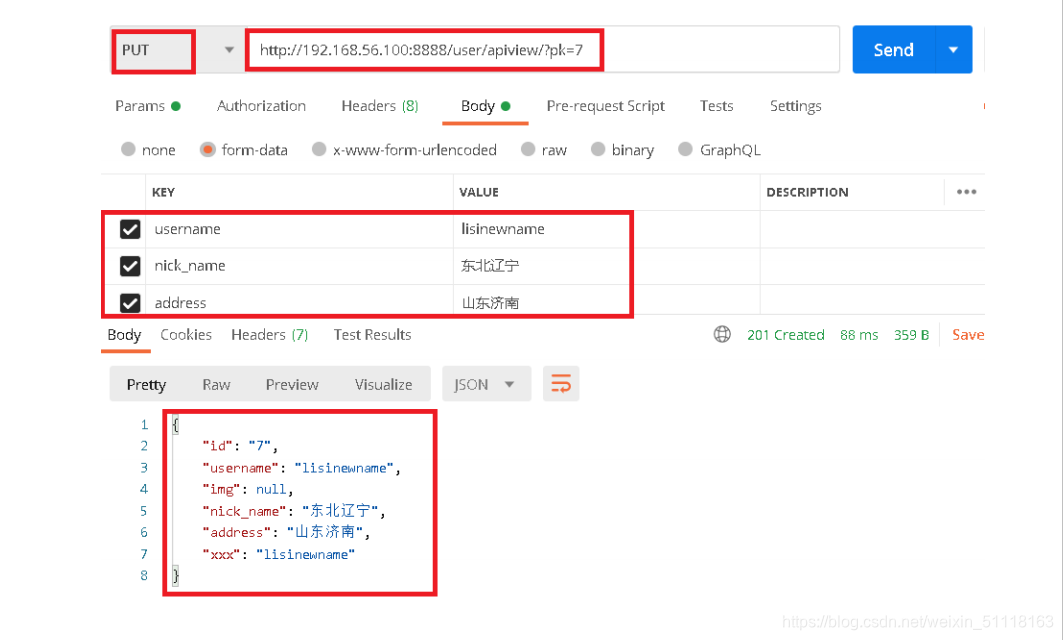
Task: Select the x-www-form-urlencoded radio button
Action: pos(319,149)
